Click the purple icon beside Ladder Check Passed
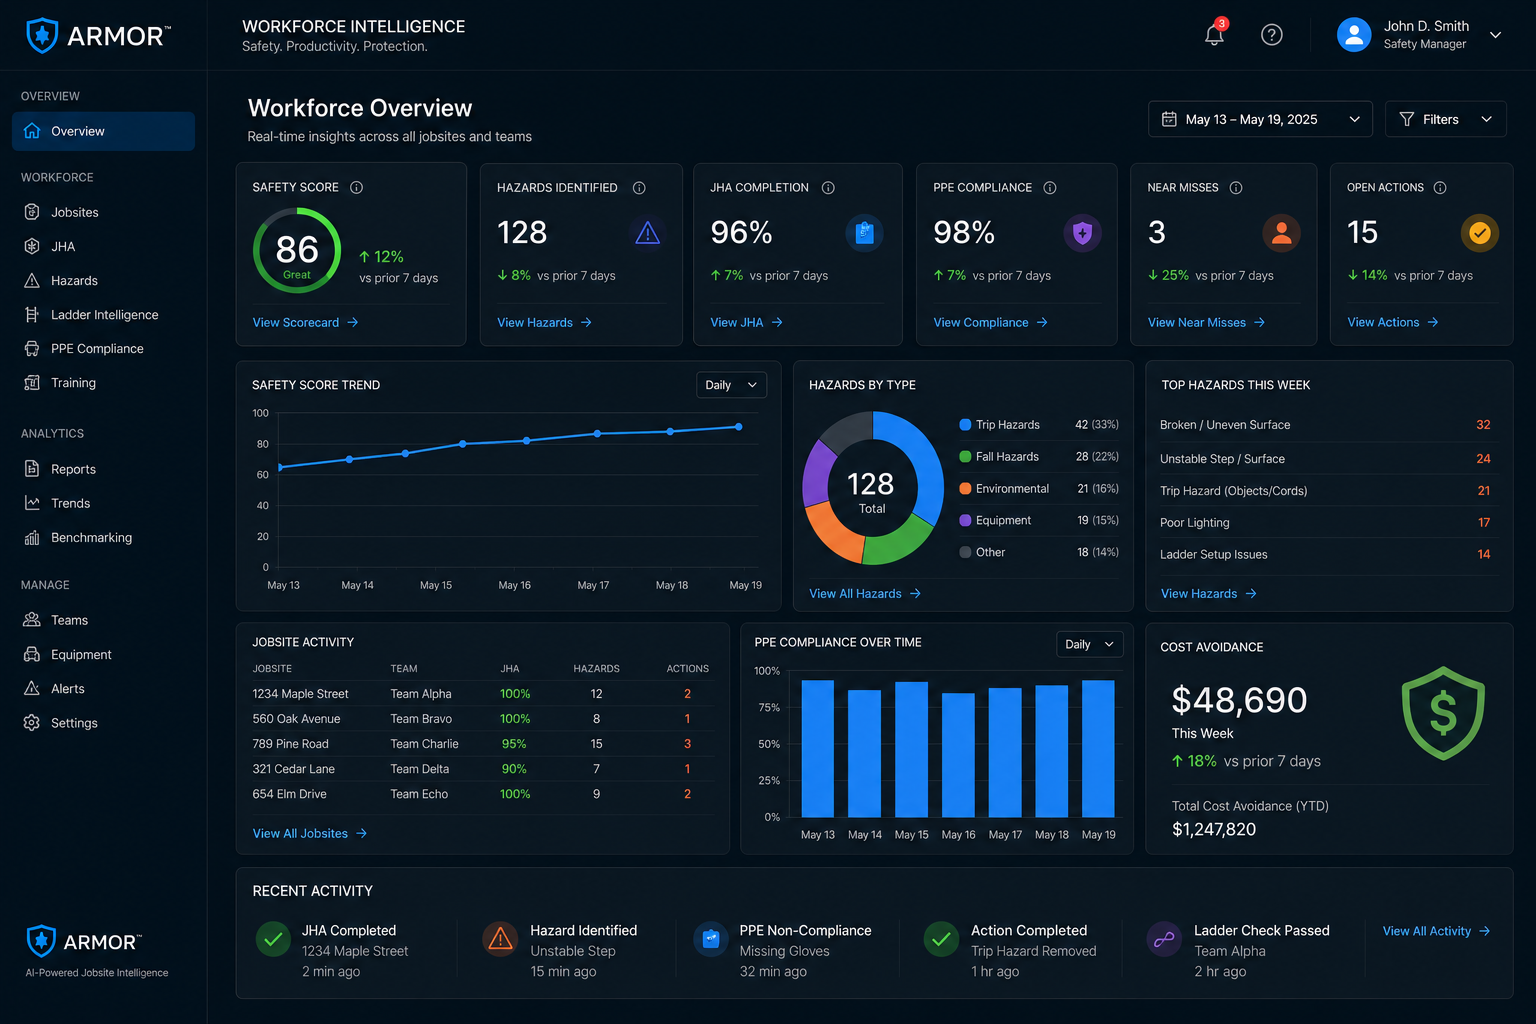The width and height of the screenshot is (1536, 1024). coord(1164,939)
